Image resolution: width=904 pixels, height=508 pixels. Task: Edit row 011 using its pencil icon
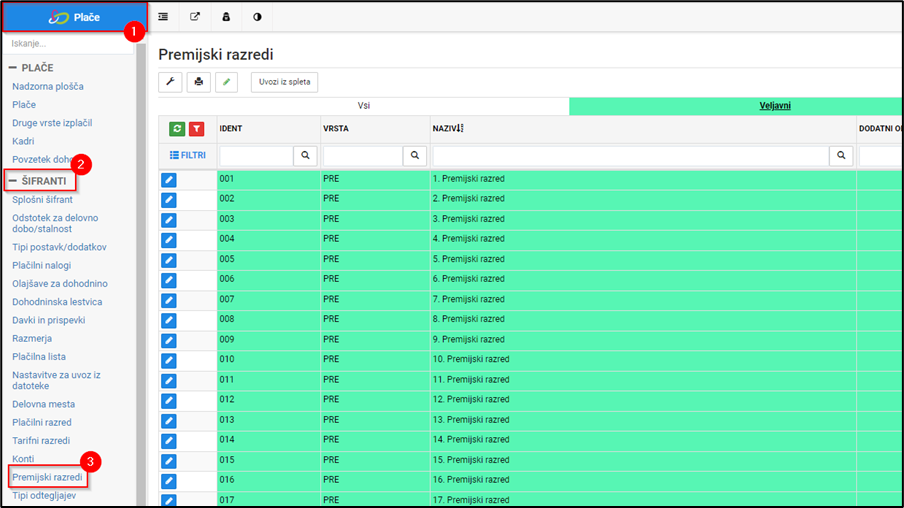click(x=169, y=381)
